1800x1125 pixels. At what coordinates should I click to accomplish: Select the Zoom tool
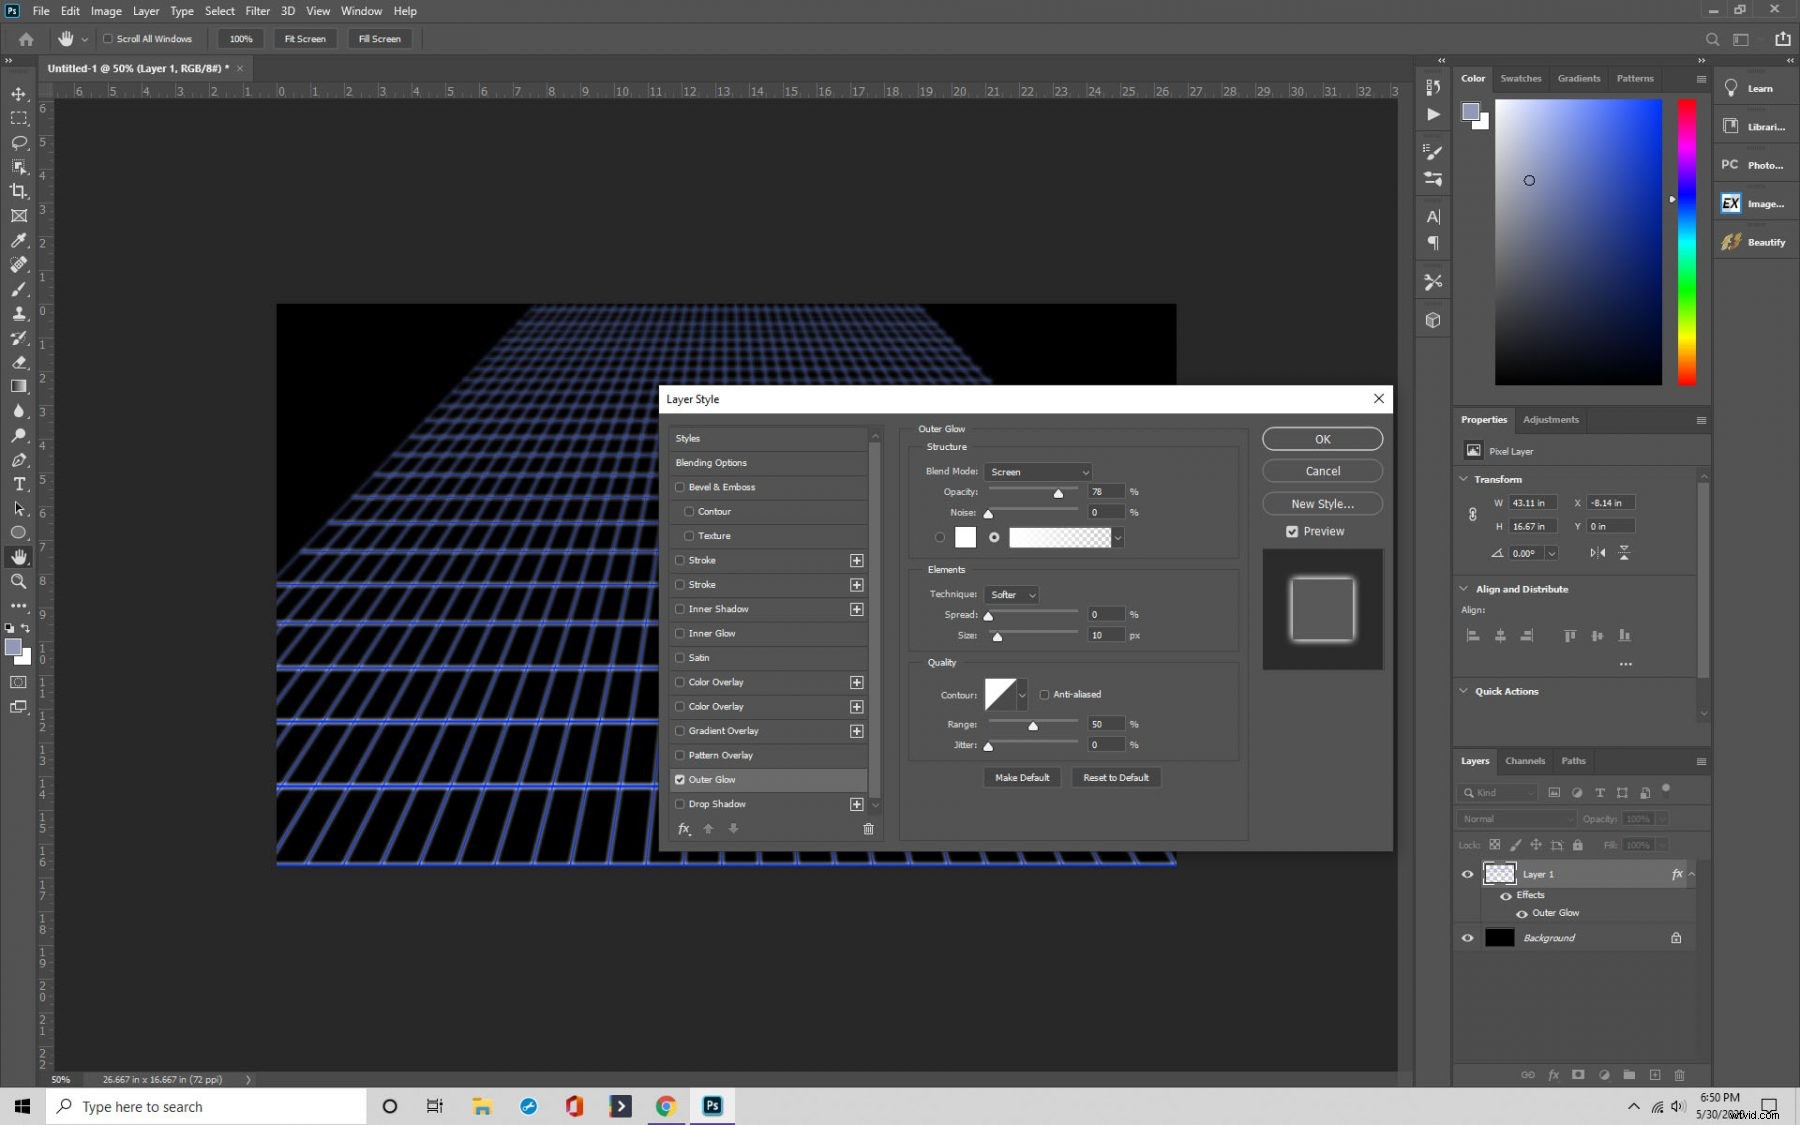(18, 581)
